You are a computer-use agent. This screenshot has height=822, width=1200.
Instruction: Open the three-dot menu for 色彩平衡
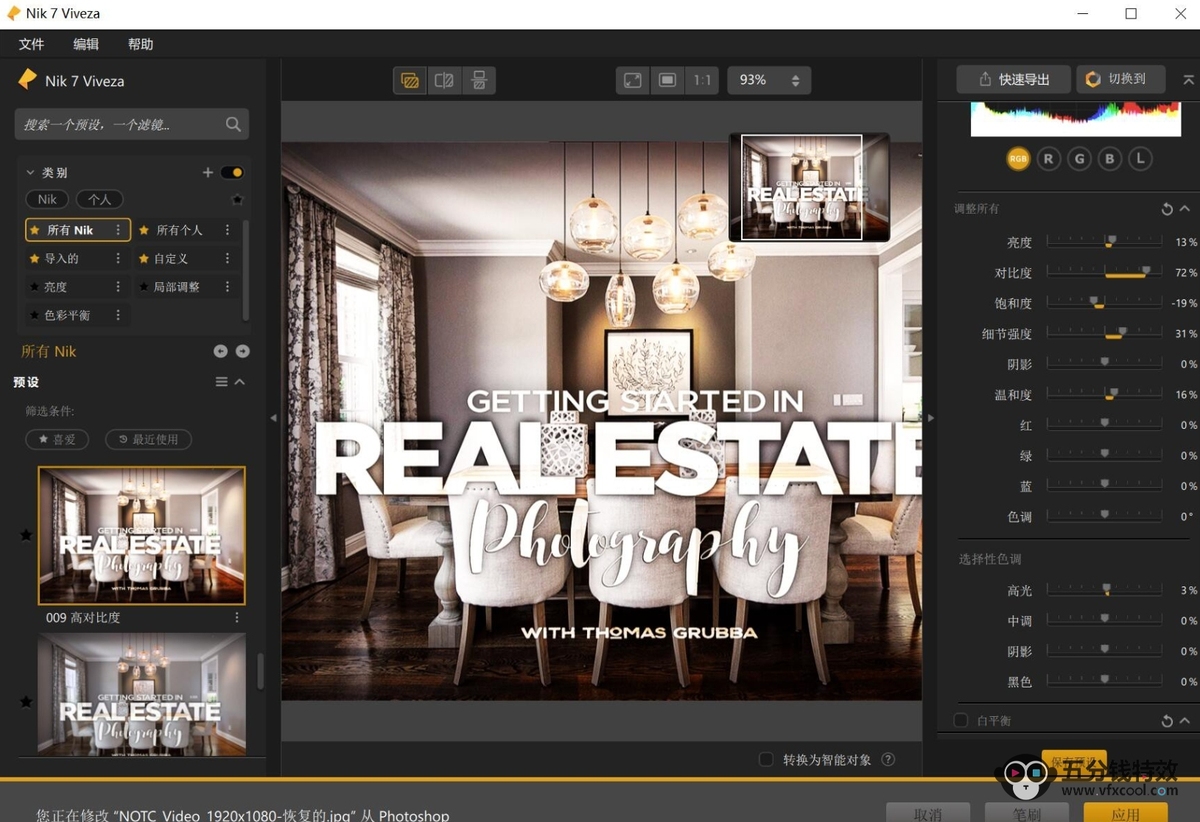[118, 315]
